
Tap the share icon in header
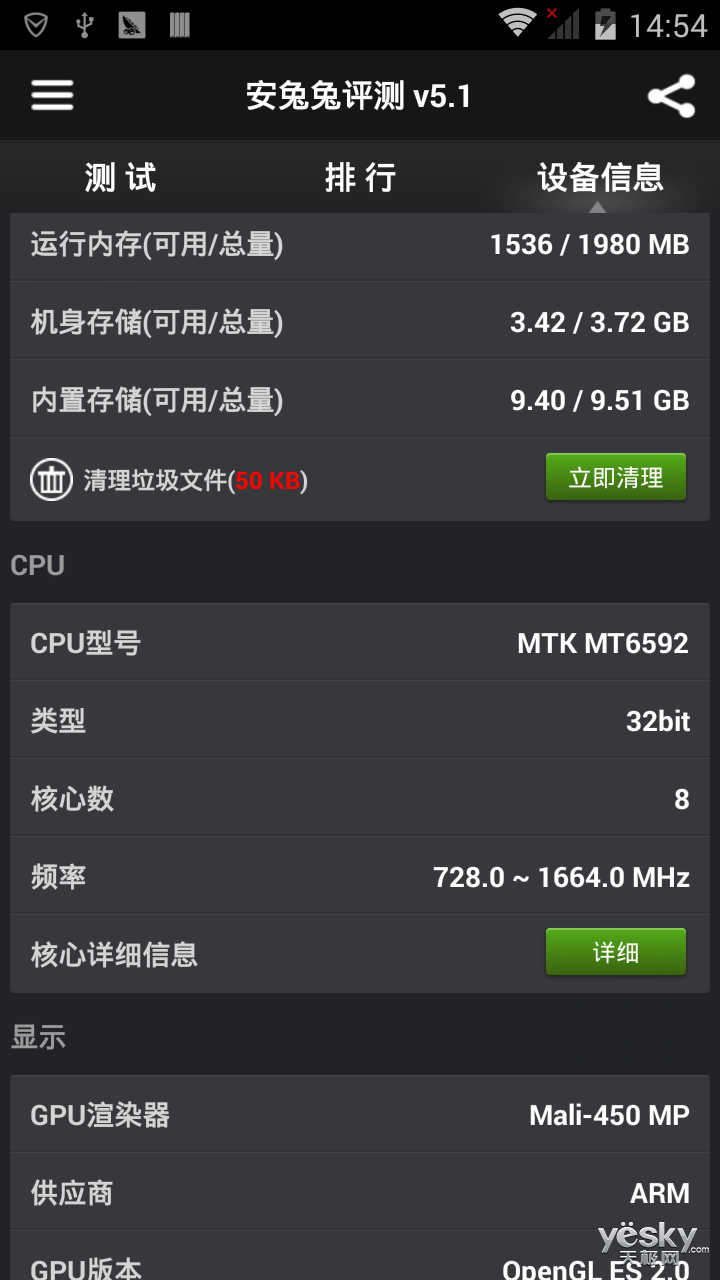[671, 96]
